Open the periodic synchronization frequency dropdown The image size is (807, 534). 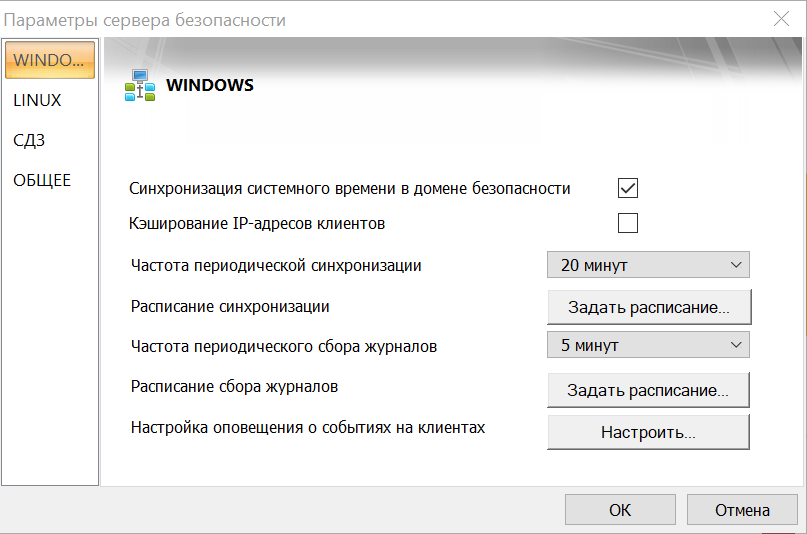[648, 265]
